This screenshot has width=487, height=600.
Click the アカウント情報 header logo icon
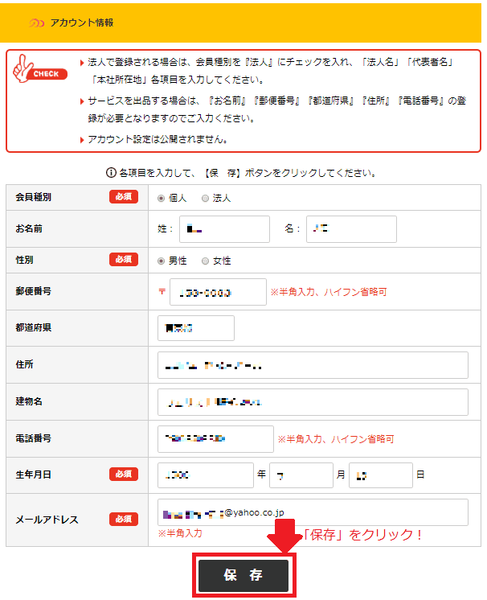37,23
